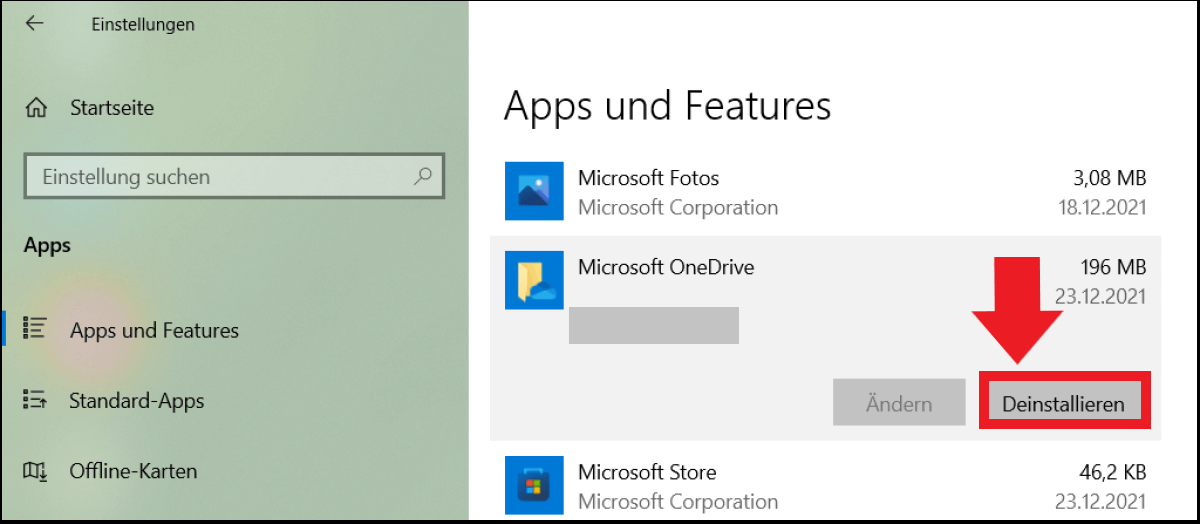
Task: Click the Standard-Apps sidebar icon
Action: 35,400
